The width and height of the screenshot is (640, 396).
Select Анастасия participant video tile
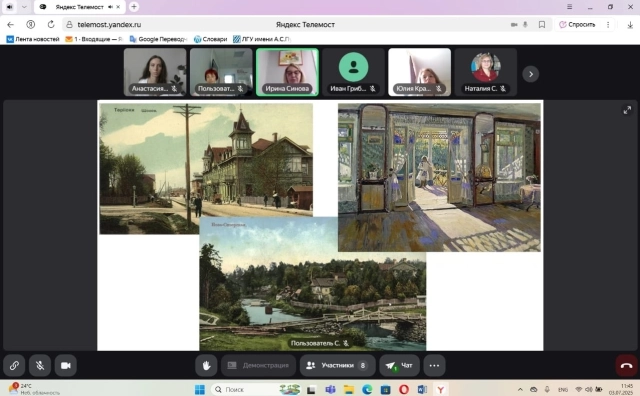coord(155,72)
